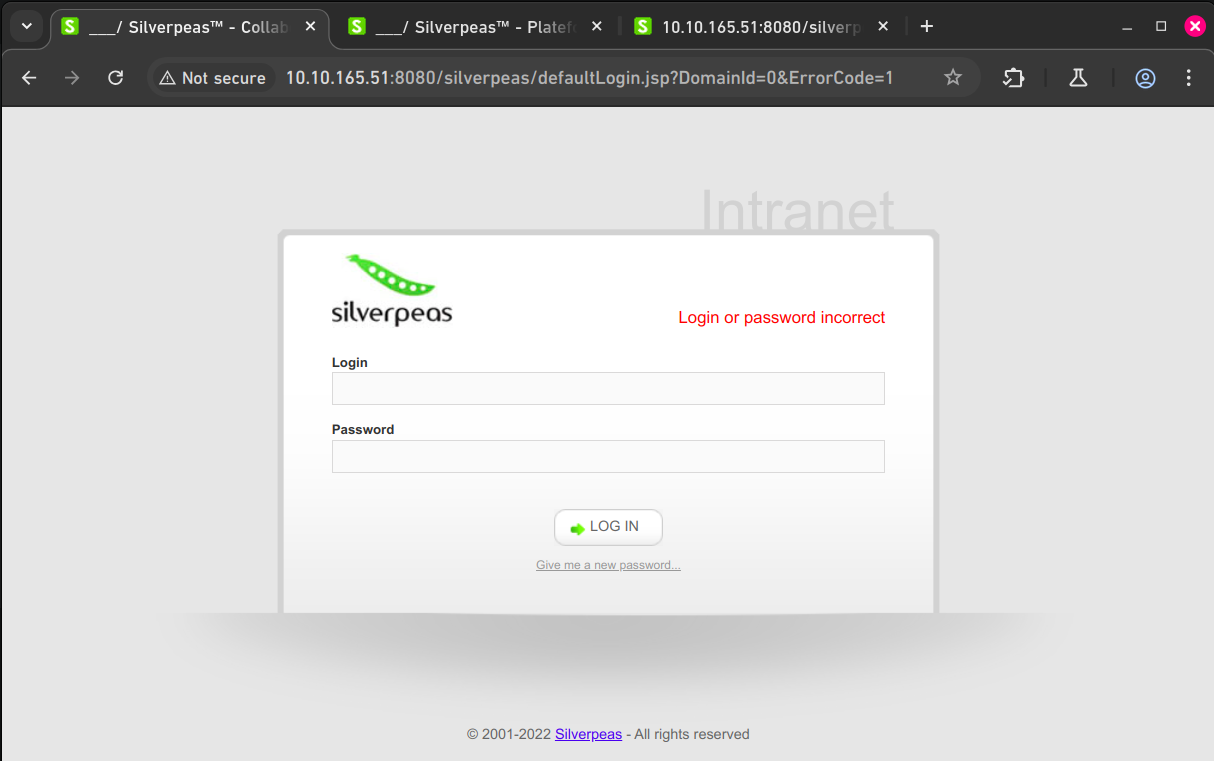Switch to the 10.10.165.51:8080/silverp tab
Screen dimensions: 1214x761
[763, 27]
